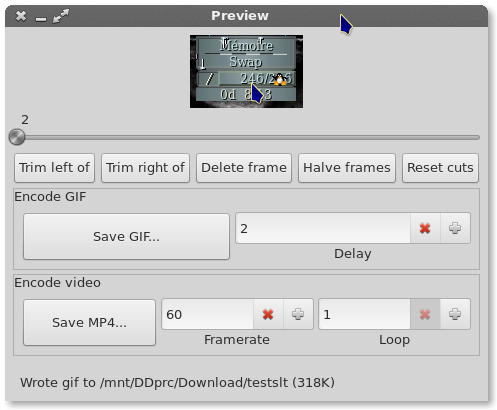The height and width of the screenshot is (410, 497).
Task: Save the recording as MP4
Action: point(89,322)
